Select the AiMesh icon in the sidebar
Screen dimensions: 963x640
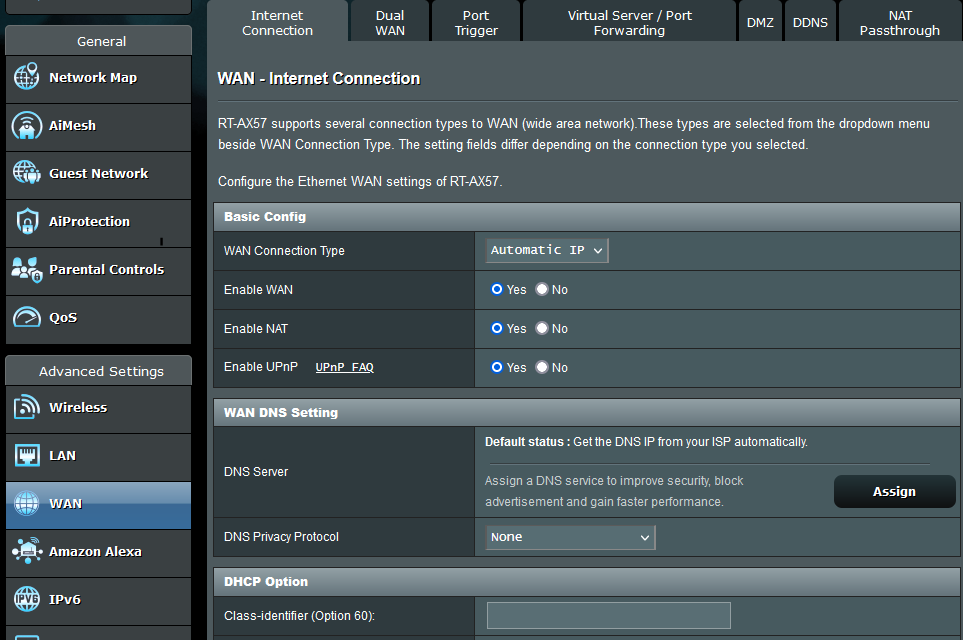(x=26, y=127)
